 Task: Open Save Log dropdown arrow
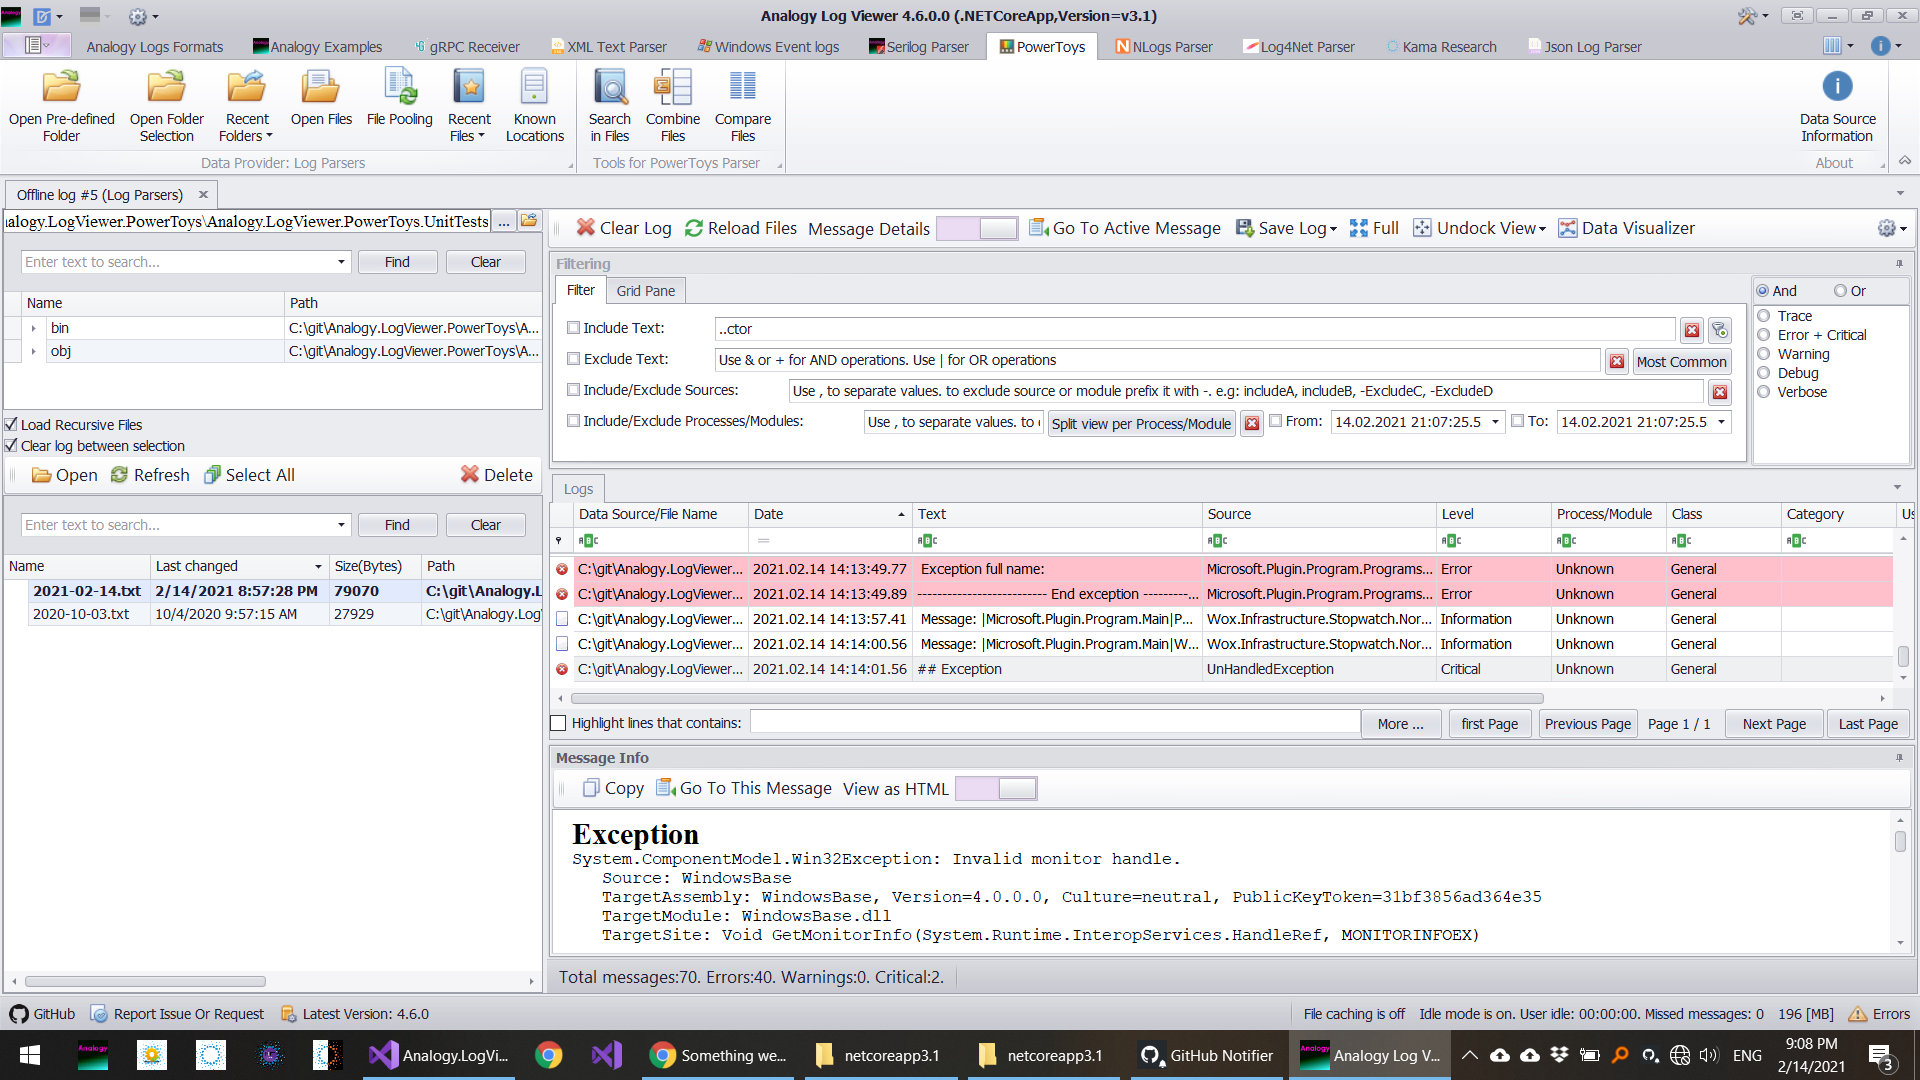pos(1333,229)
